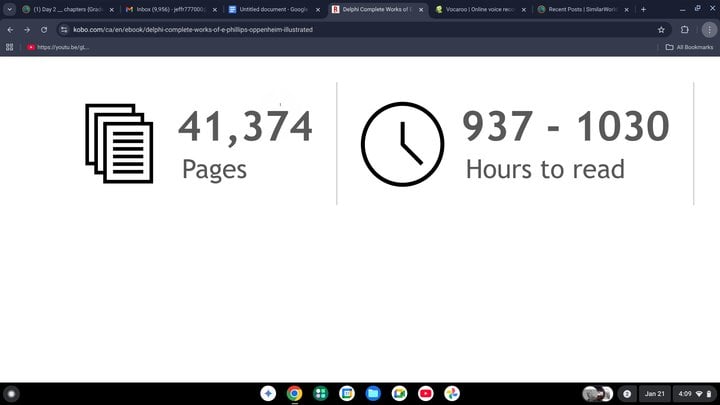Open Chrome three-dot menu
Image resolution: width=720 pixels, height=405 pixels.
[x=709, y=30]
